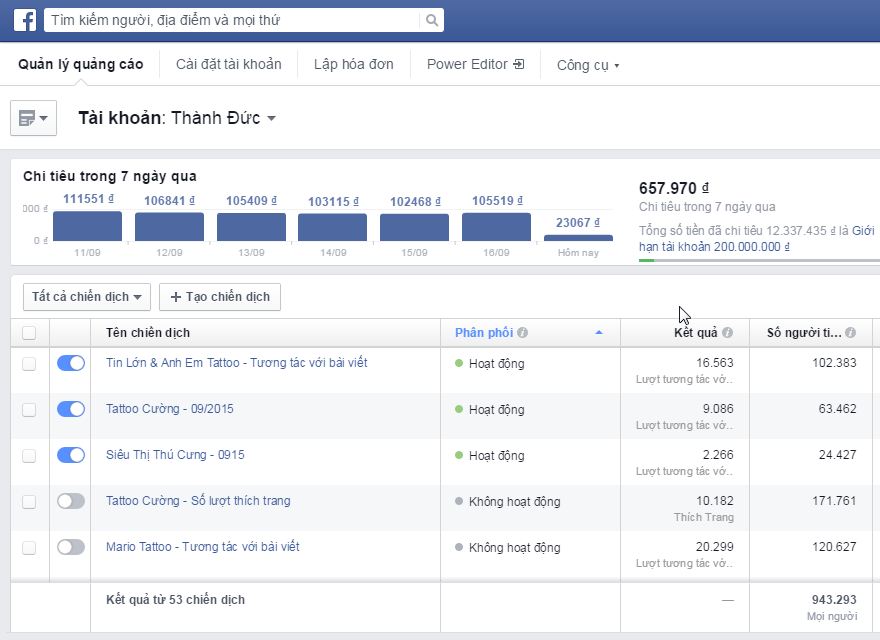Viewport: 880px width, 640px height.
Task: Click the info icon next to Phân phối
Action: [x=522, y=332]
